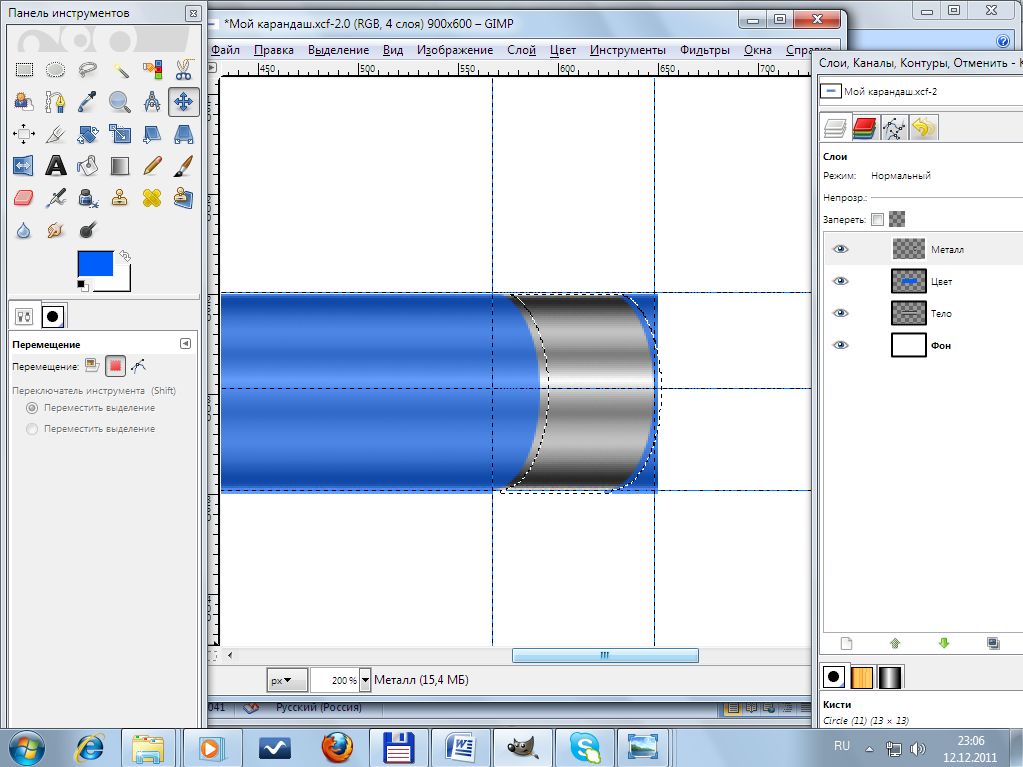Select the Zoom magnifier tool
Image resolution: width=1023 pixels, height=767 pixels.
tap(119, 102)
